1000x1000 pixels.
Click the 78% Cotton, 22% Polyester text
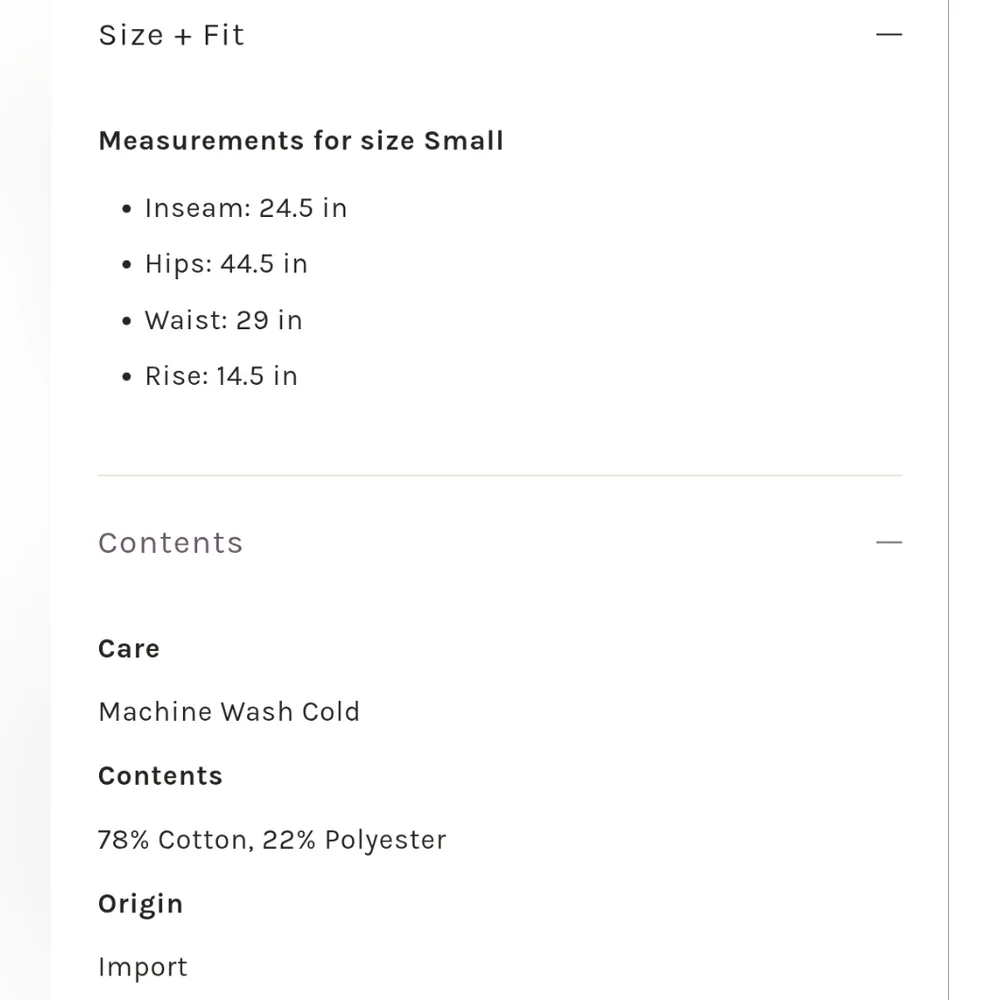coord(272,840)
